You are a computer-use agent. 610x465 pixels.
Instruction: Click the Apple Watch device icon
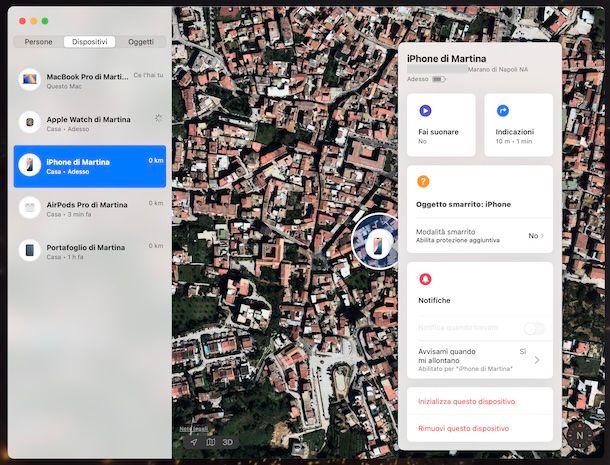30,122
